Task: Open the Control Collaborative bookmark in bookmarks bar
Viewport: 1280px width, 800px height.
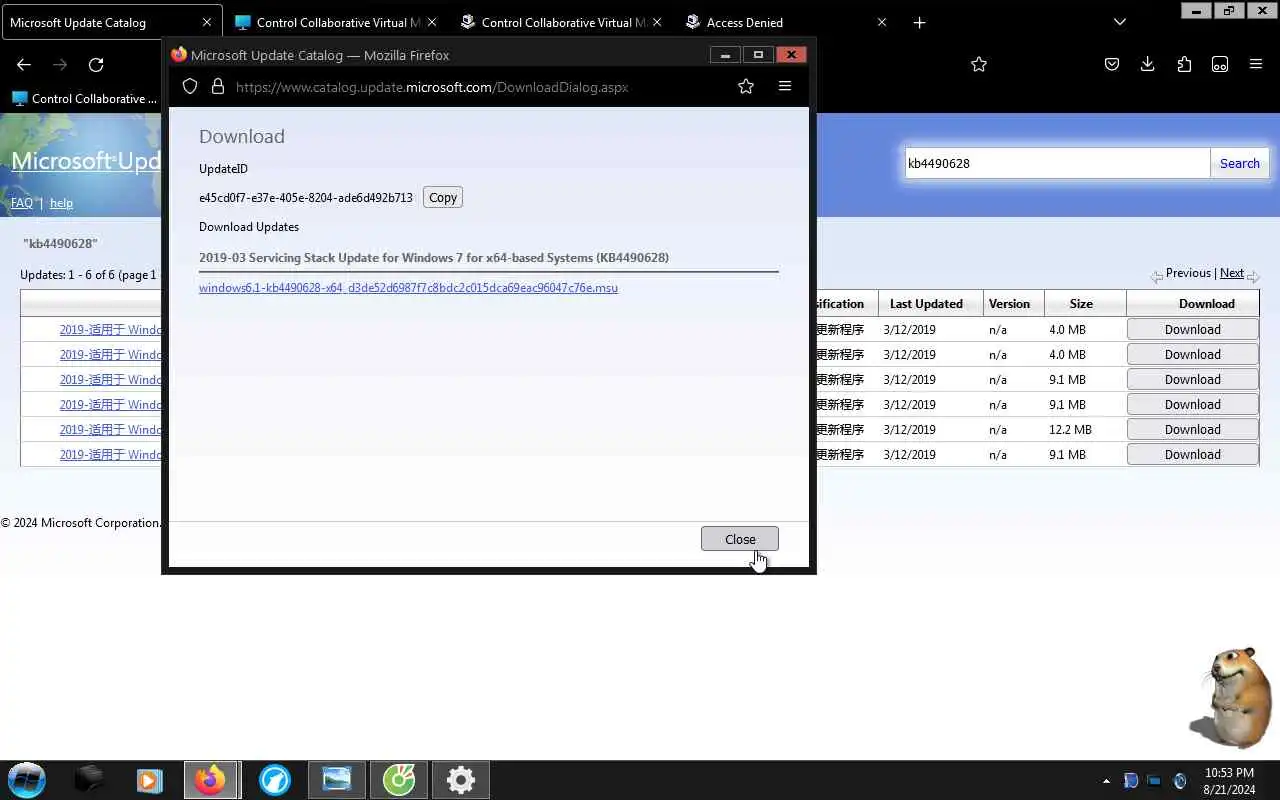Action: [x=85, y=98]
